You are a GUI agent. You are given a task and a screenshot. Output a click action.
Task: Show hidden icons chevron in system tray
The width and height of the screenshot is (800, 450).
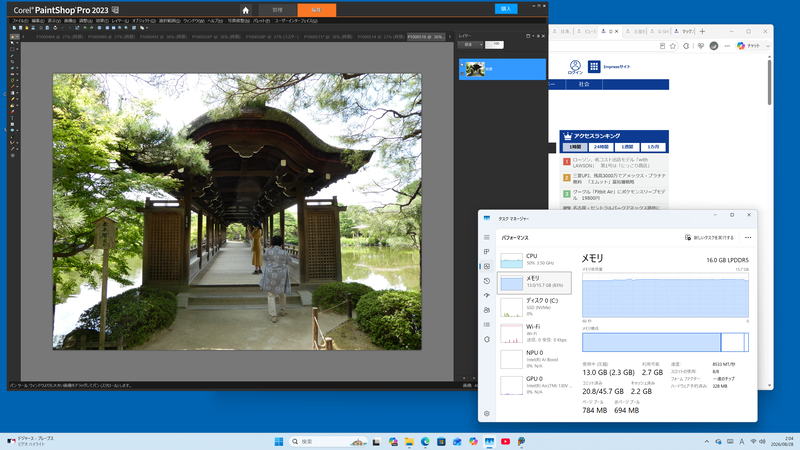(707, 442)
